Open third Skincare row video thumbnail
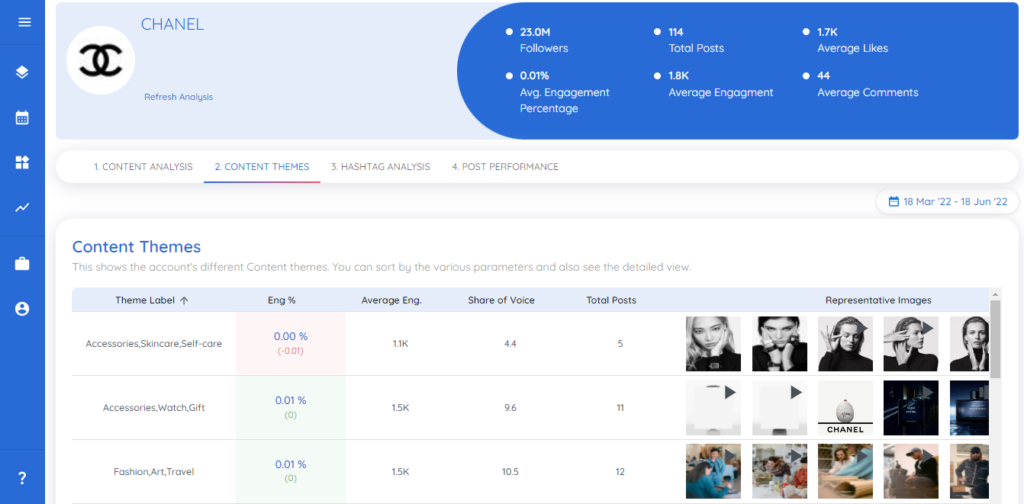The height and width of the screenshot is (504, 1024). (x=845, y=344)
